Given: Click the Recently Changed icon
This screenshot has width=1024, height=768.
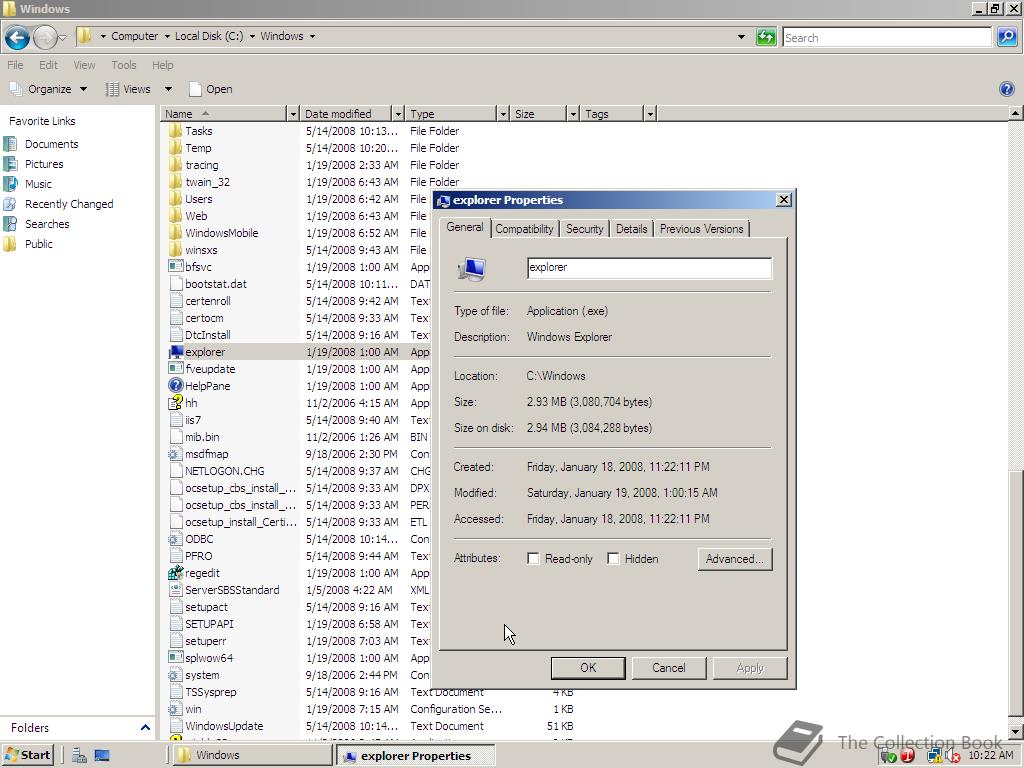Looking at the screenshot, I should 10,204.
